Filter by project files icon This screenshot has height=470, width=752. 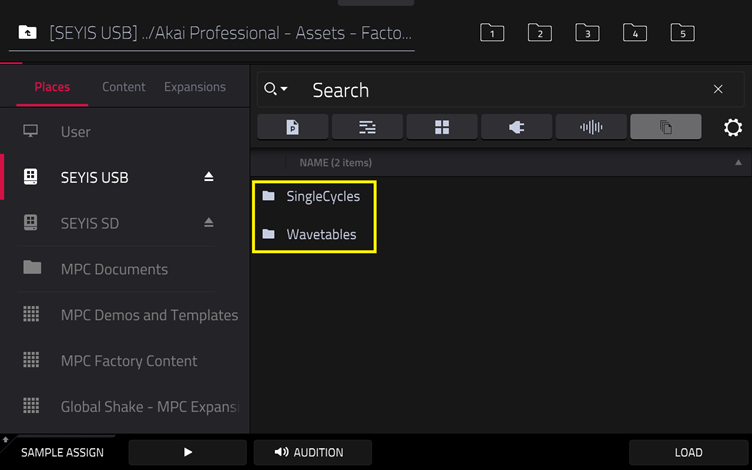(293, 127)
